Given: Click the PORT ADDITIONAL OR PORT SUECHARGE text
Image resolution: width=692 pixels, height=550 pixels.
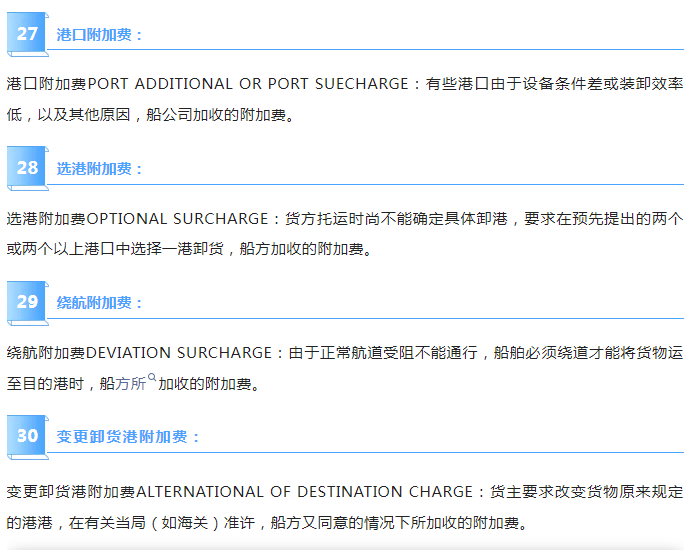Looking at the screenshot, I should click(248, 84).
